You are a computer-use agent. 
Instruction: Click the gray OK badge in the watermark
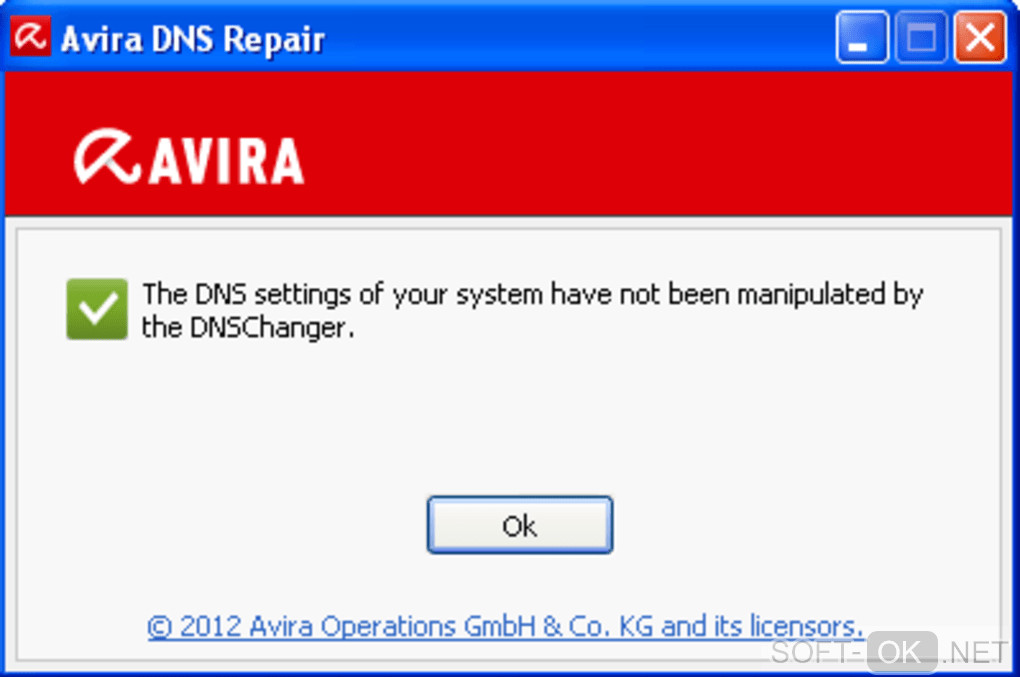[x=902, y=651]
